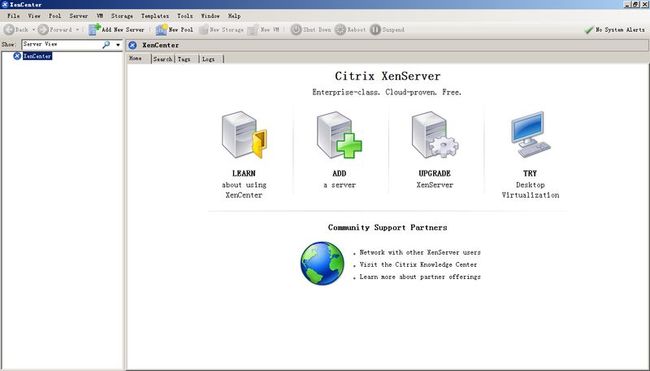
Task: Open the VM menu
Action: [x=100, y=16]
